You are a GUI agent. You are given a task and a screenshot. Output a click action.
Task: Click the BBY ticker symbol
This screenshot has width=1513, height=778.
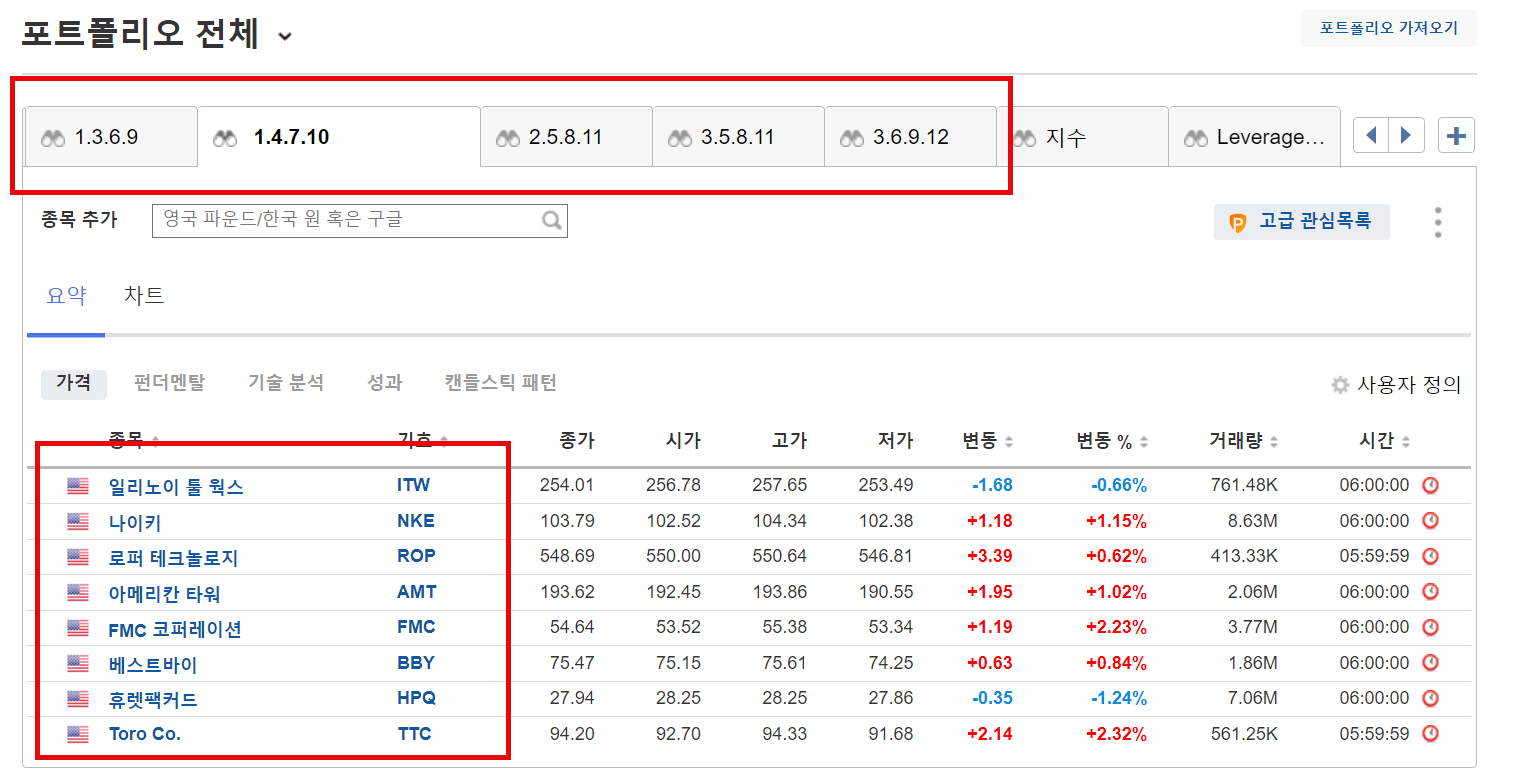[416, 663]
